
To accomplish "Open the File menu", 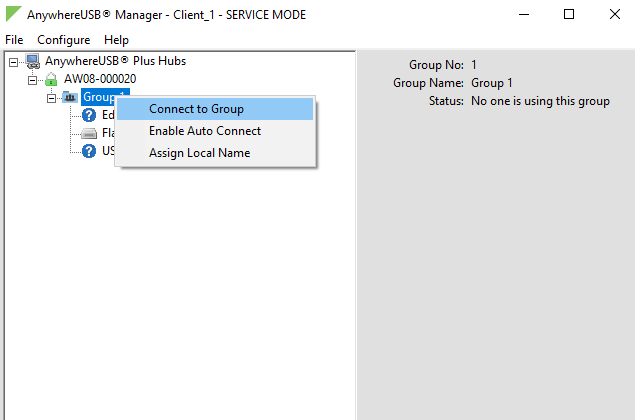I will pos(14,40).
